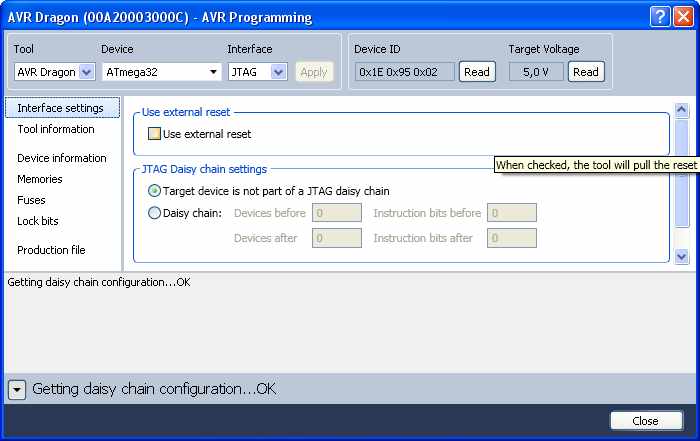Image resolution: width=700 pixels, height=441 pixels.
Task: Click the scroll down arrow in settings panel
Action: point(682,257)
